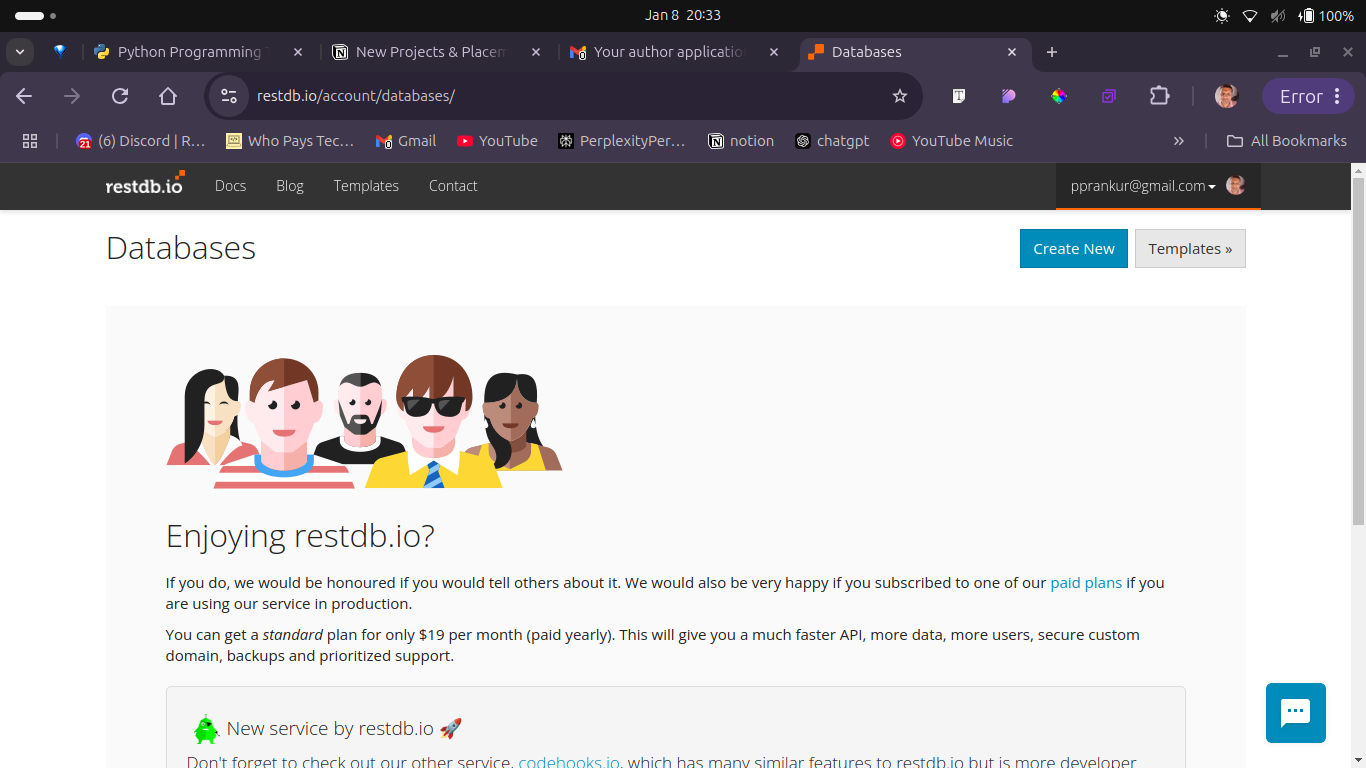Click the green mascot icon by New service
Viewport: 1366px width, 768px height.
pos(206,729)
